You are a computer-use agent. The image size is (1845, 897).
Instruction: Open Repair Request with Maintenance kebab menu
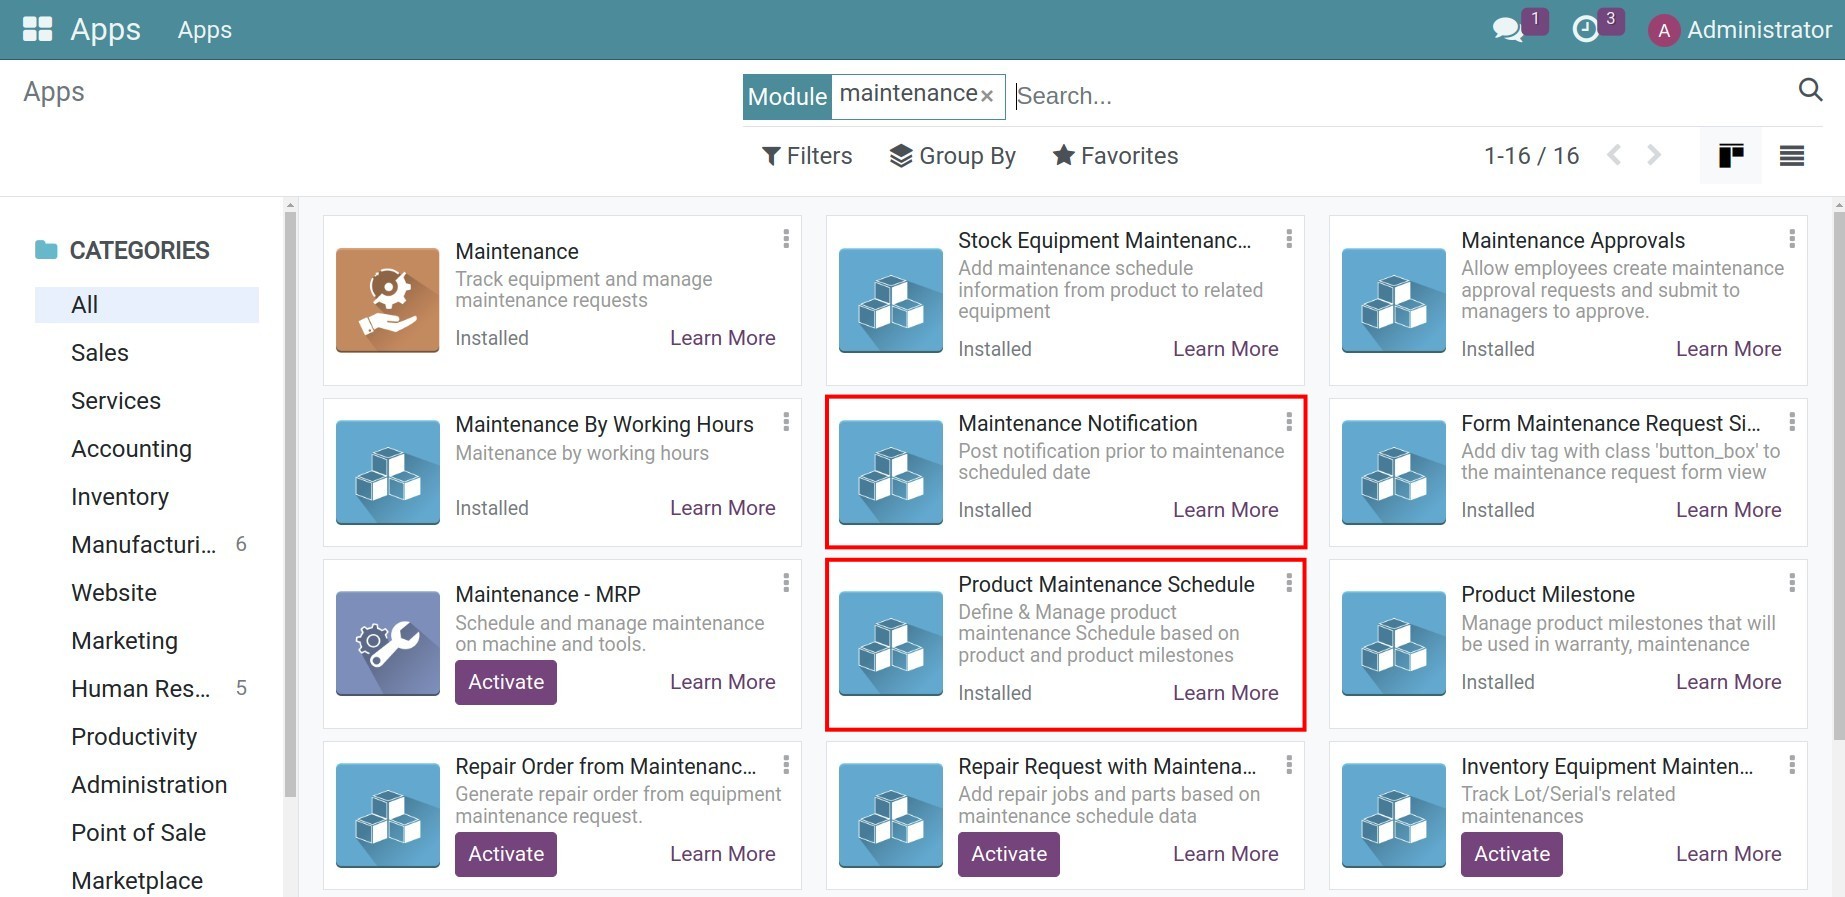tap(1289, 765)
